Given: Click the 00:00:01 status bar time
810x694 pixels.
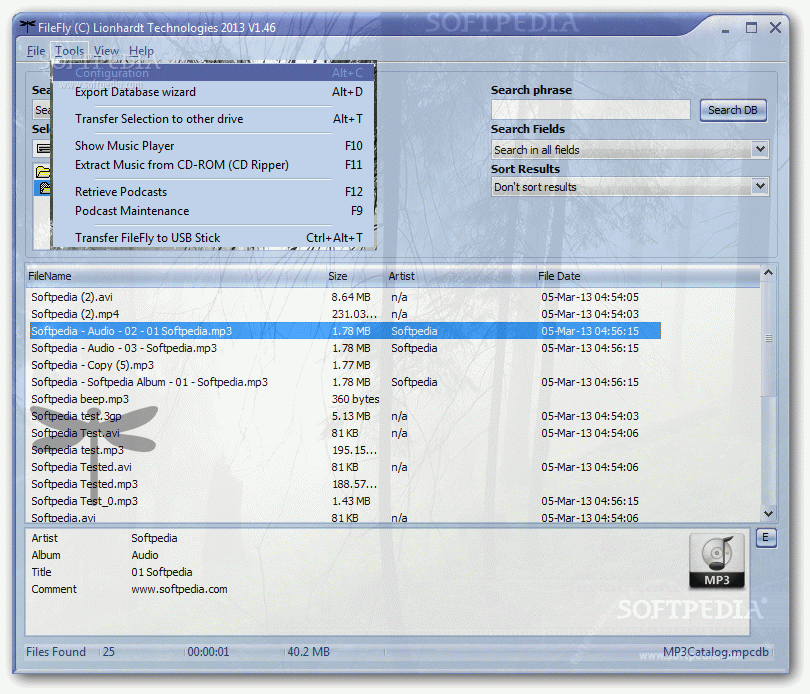Looking at the screenshot, I should (x=208, y=652).
